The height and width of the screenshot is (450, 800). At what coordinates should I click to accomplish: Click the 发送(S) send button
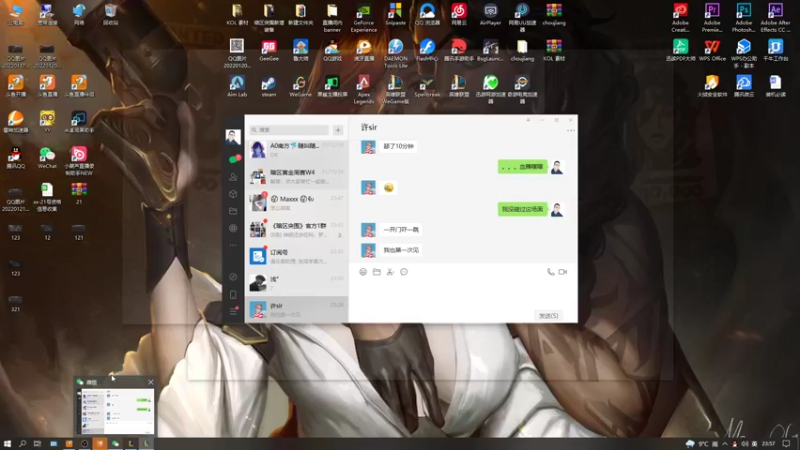coord(548,315)
